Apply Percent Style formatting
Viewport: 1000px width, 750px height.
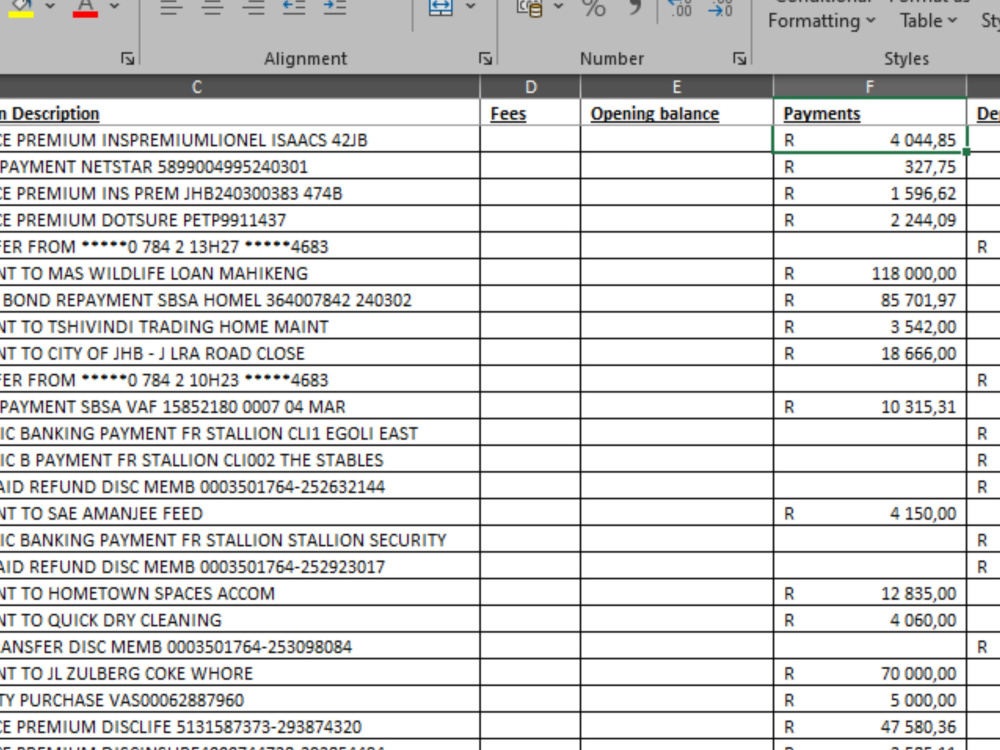click(x=594, y=8)
